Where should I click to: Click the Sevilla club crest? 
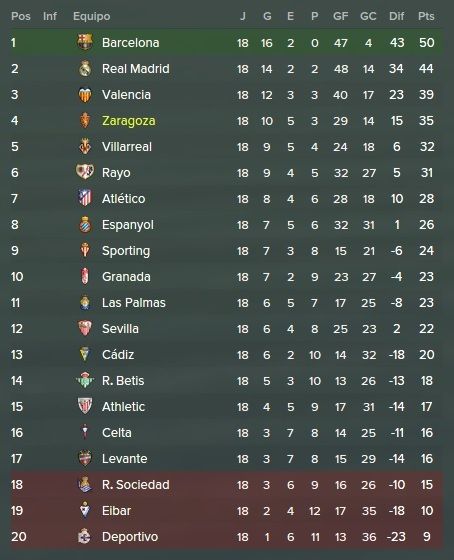click(x=85, y=328)
